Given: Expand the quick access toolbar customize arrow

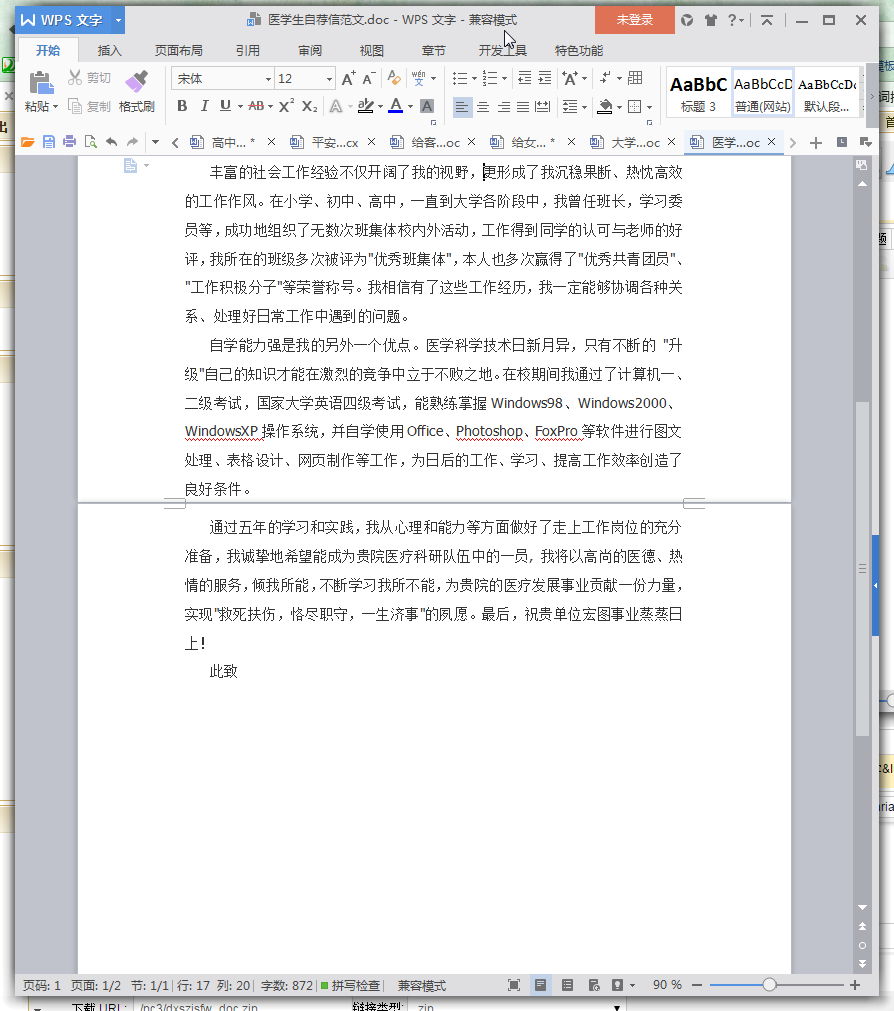Looking at the screenshot, I should [155, 142].
